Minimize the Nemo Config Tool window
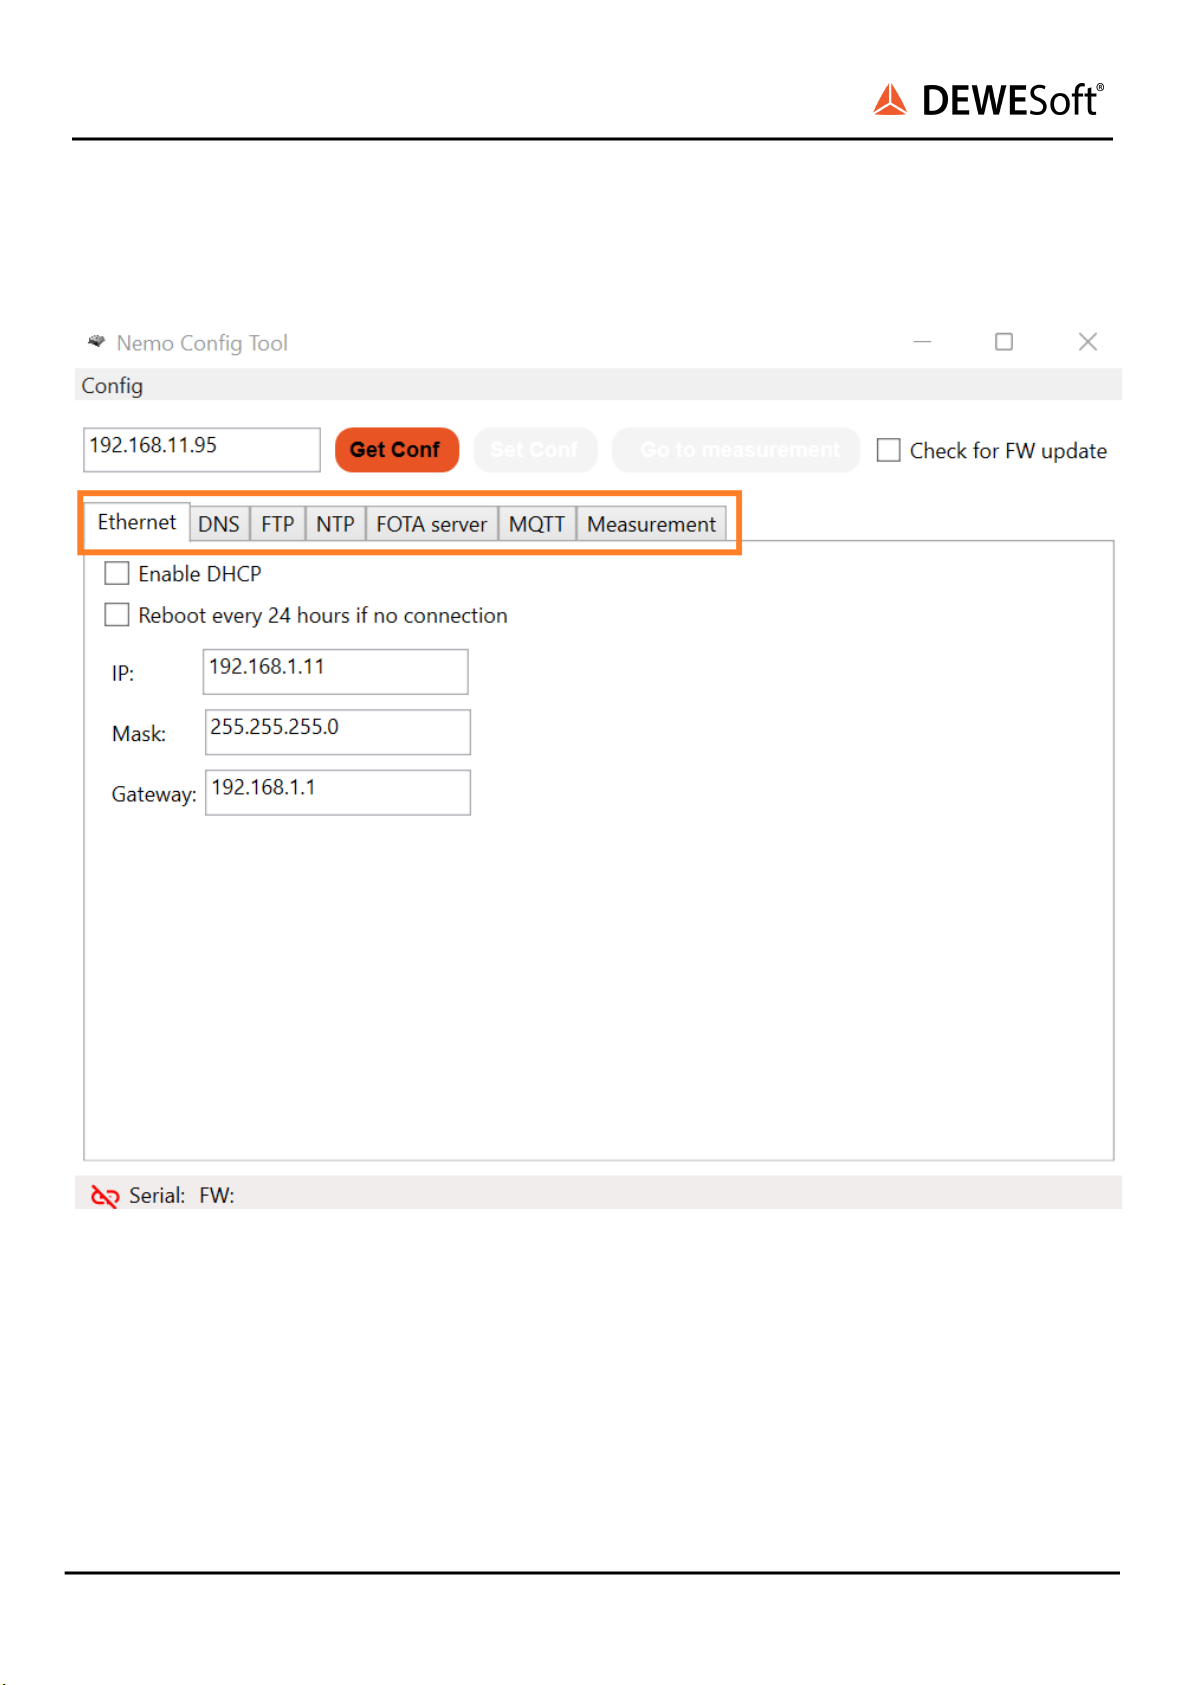Image resolution: width=1193 pixels, height=1685 pixels. click(922, 342)
